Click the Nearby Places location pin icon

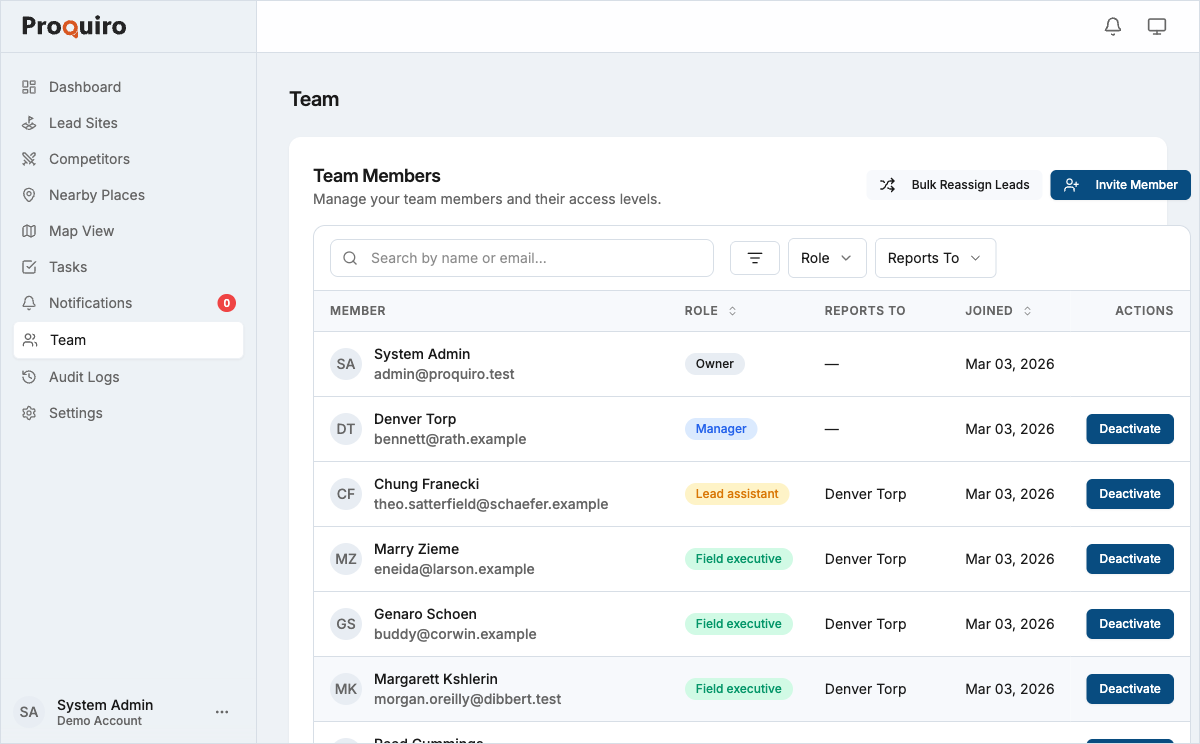(29, 195)
